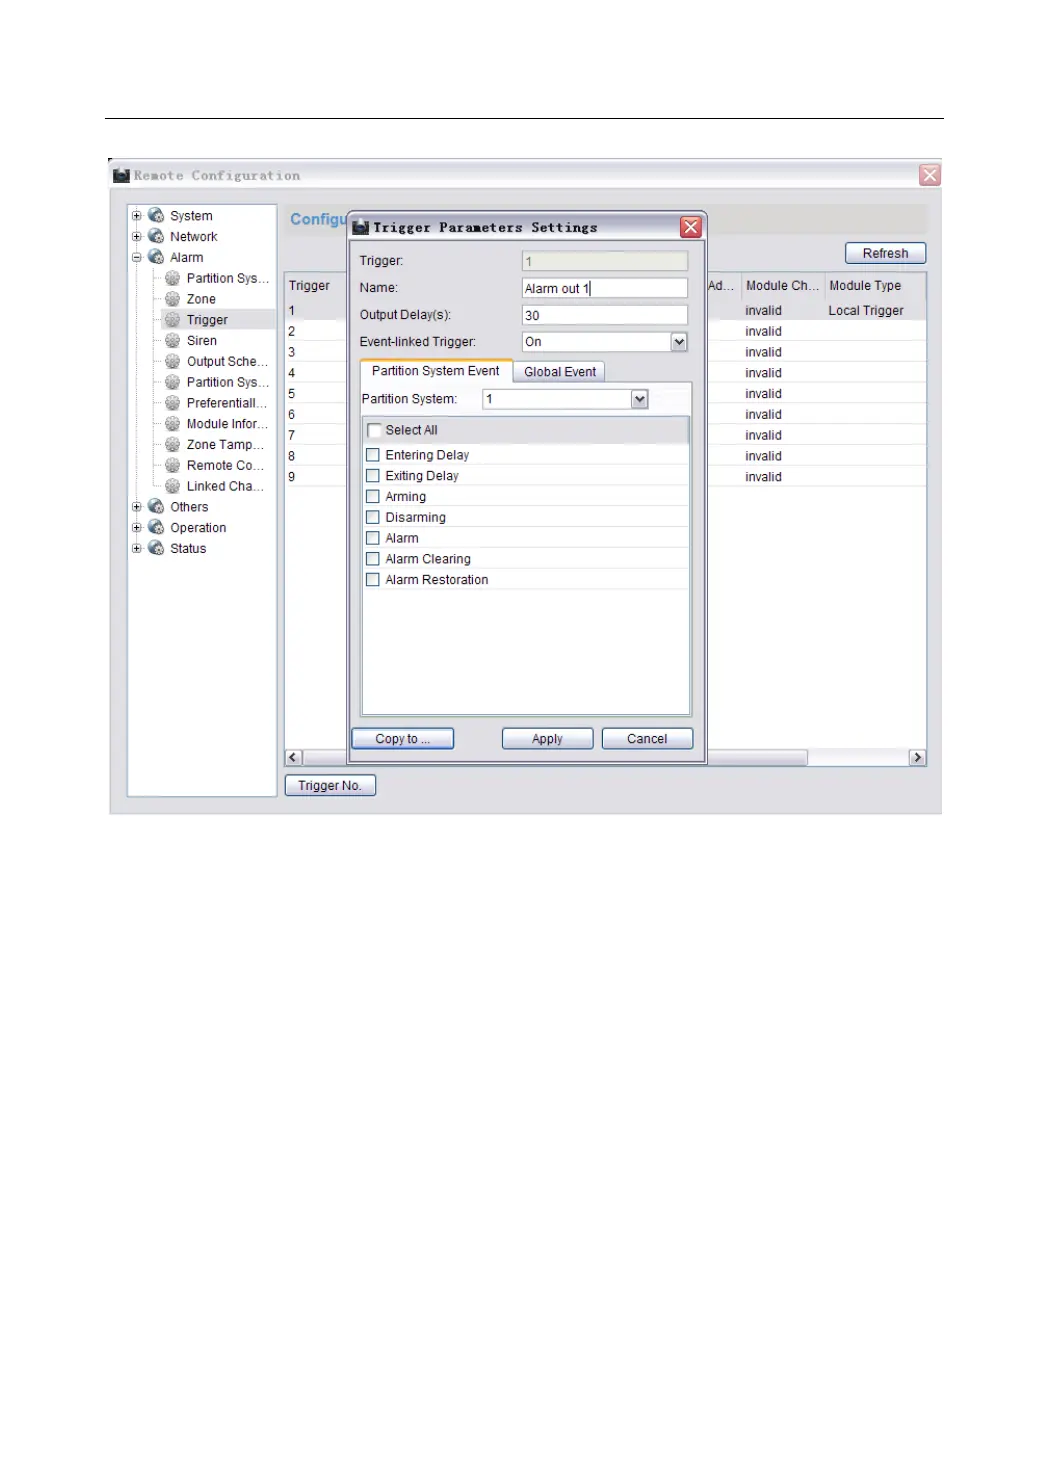Click the Alarm globe icon in tree
Screen dimensions: 1049x1474
tap(156, 257)
